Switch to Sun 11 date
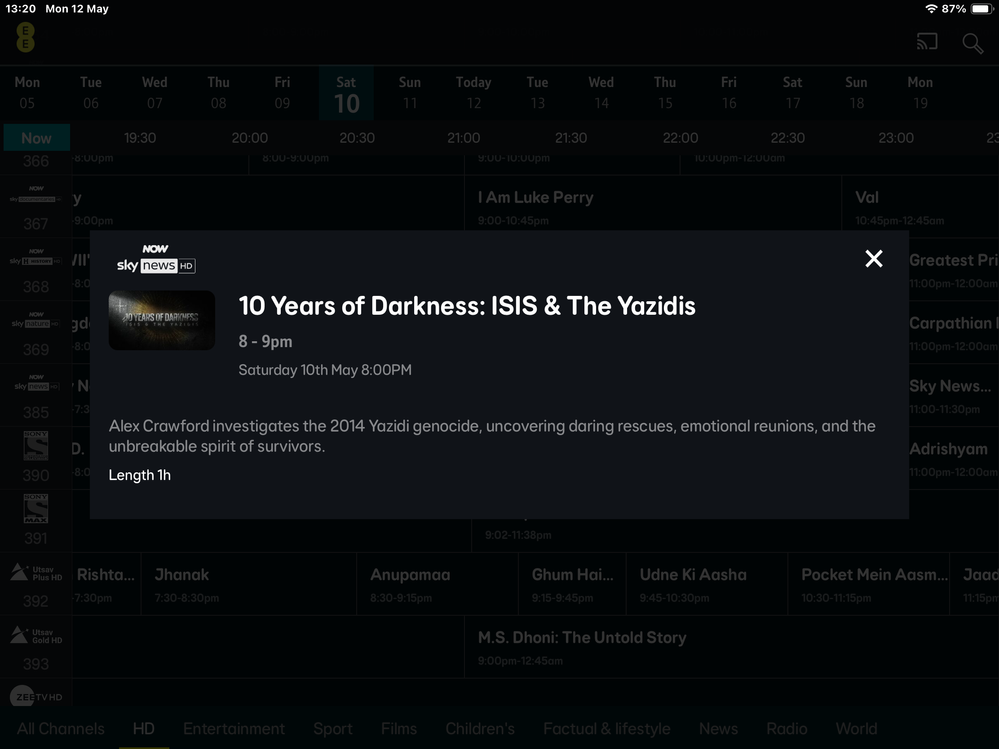The image size is (999, 749). [x=410, y=92]
